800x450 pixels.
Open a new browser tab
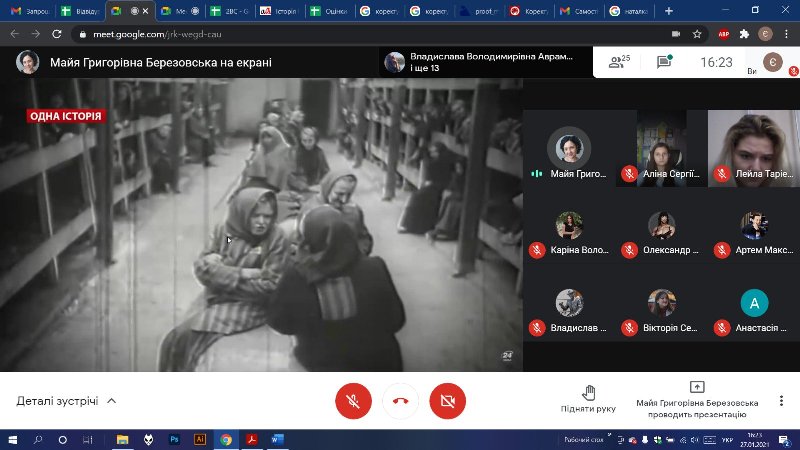click(x=668, y=11)
